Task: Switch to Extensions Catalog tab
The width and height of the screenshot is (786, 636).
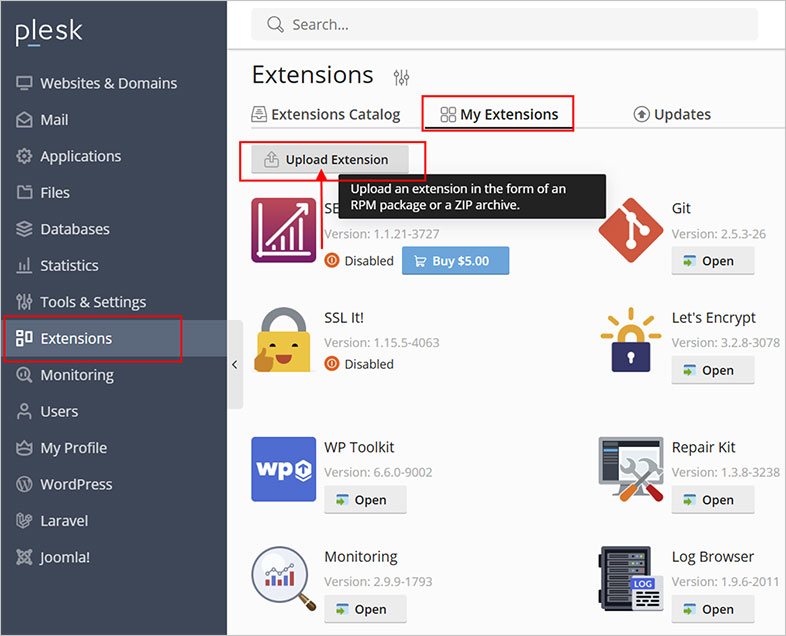Action: [326, 114]
